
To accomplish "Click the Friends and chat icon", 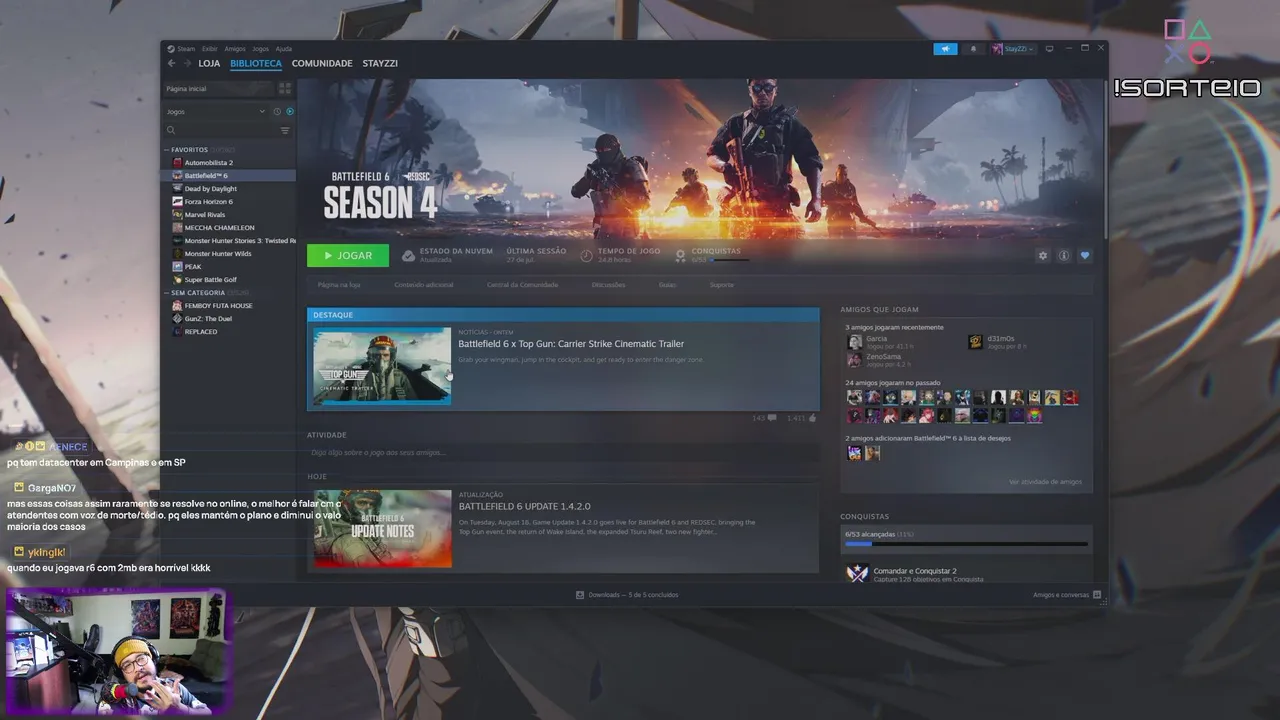I will point(1097,595).
